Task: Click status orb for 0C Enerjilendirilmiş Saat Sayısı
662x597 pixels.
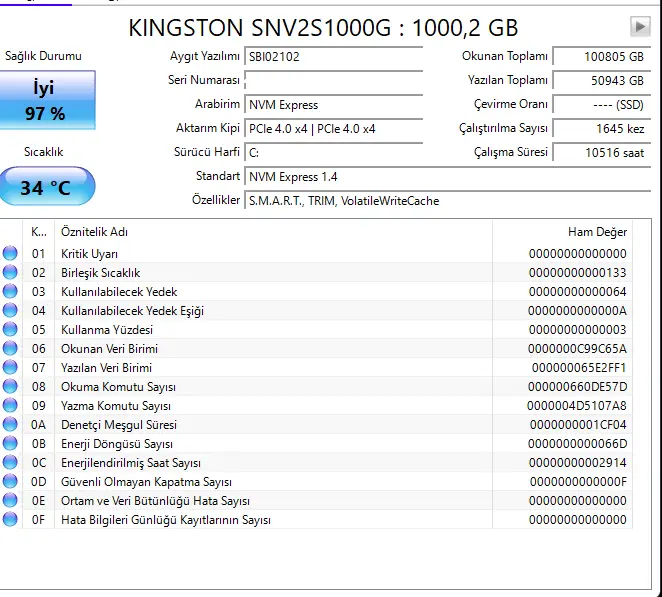Action: click(x=10, y=462)
